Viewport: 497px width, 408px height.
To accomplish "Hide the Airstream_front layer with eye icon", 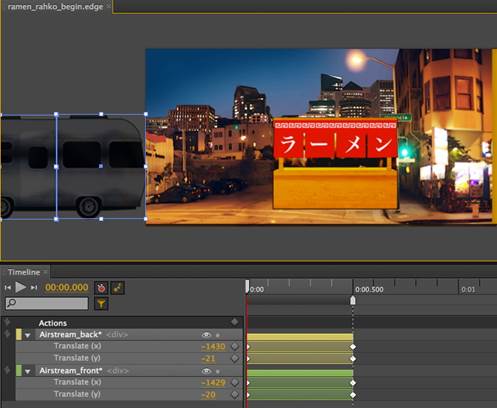I will [x=206, y=371].
